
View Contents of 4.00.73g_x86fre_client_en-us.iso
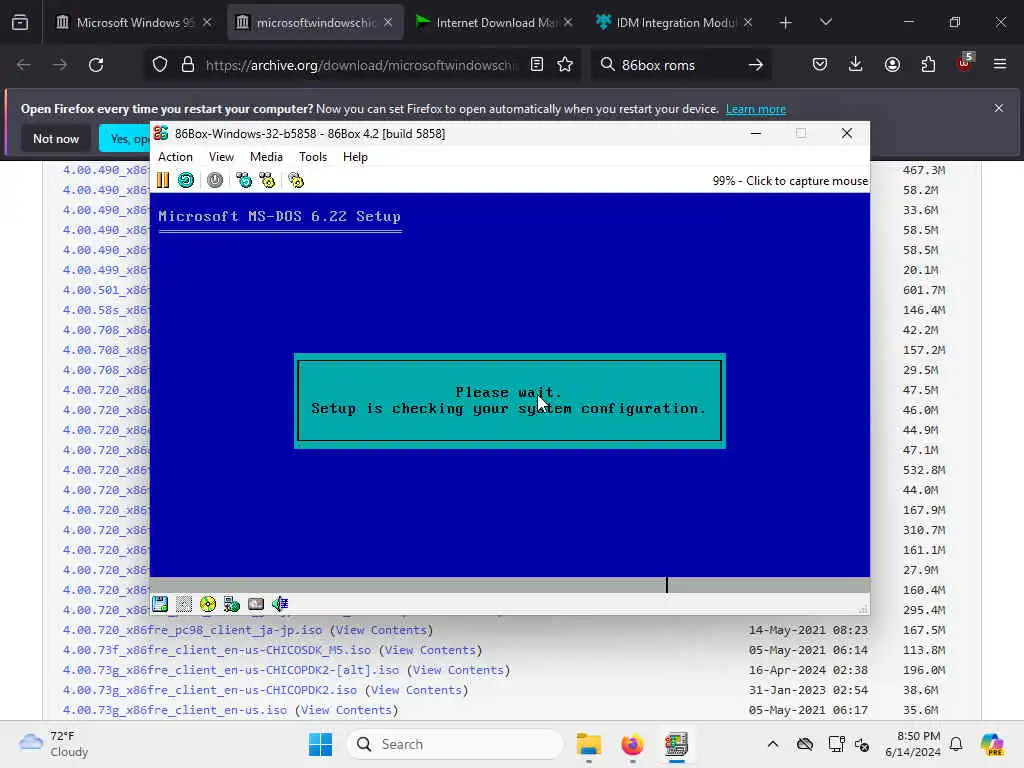coord(346,710)
